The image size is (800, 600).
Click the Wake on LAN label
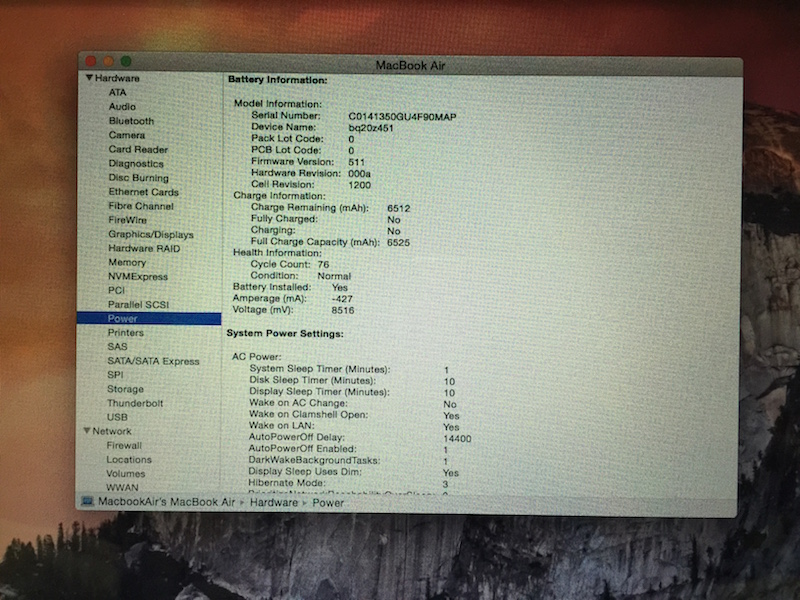[282, 426]
